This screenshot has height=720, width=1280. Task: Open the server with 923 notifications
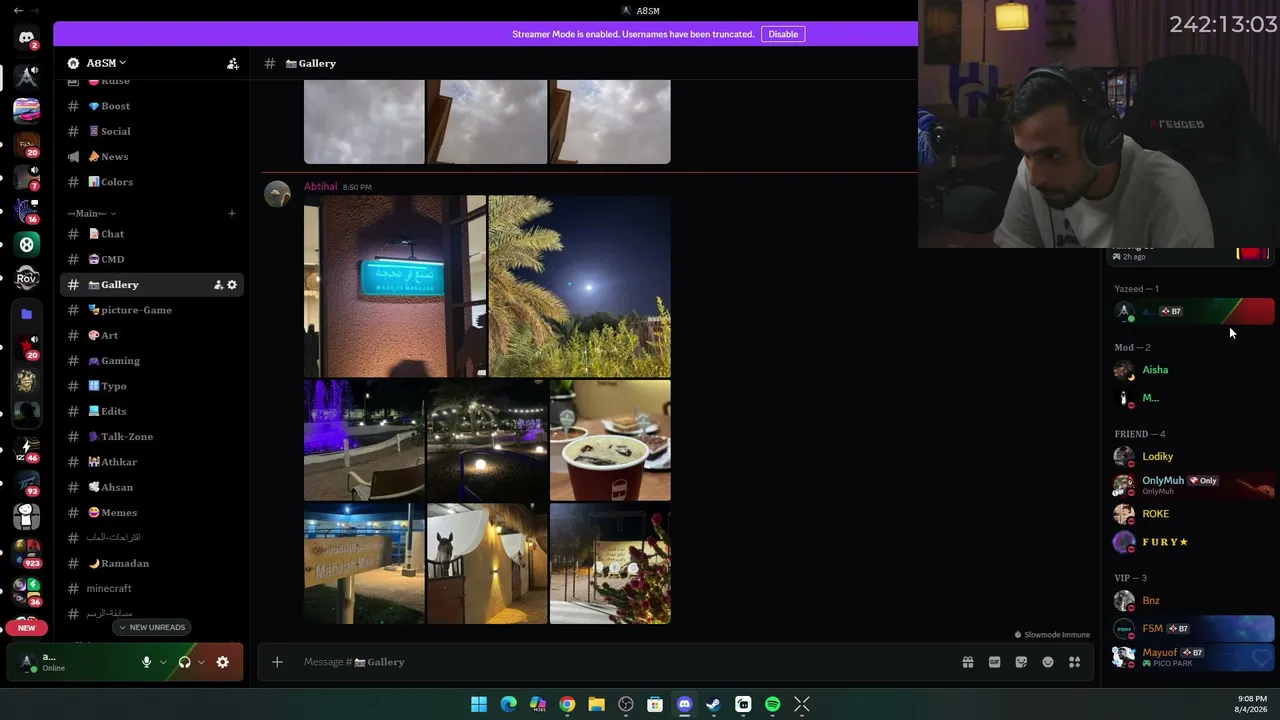27,553
